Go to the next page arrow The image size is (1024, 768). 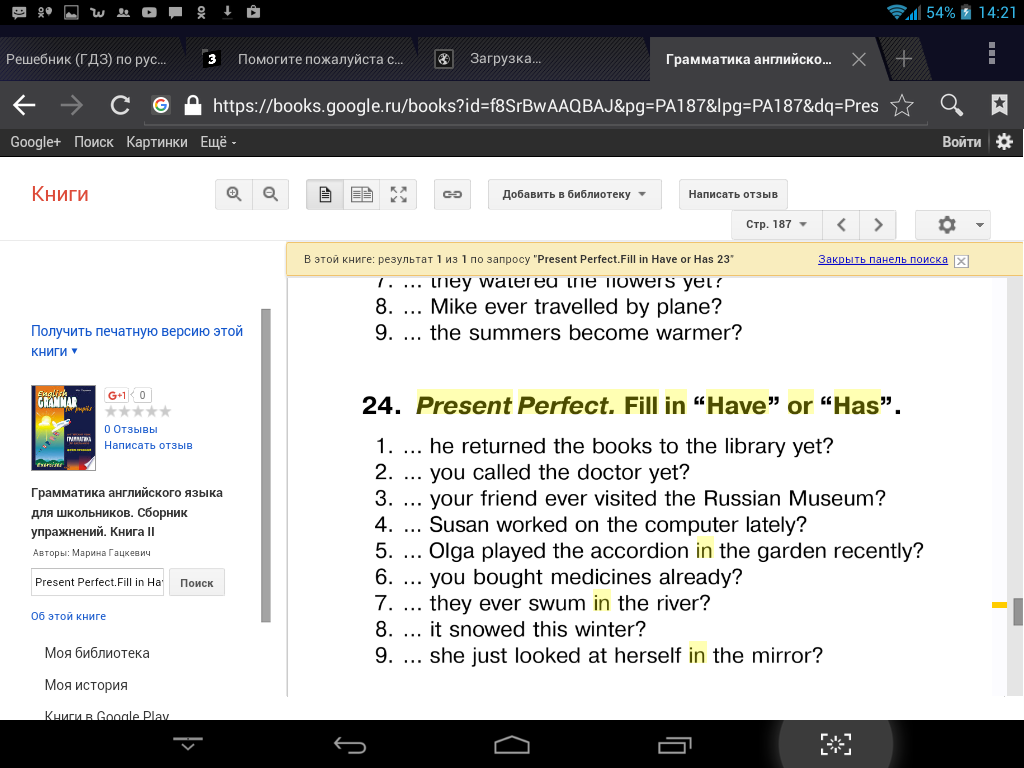878,225
